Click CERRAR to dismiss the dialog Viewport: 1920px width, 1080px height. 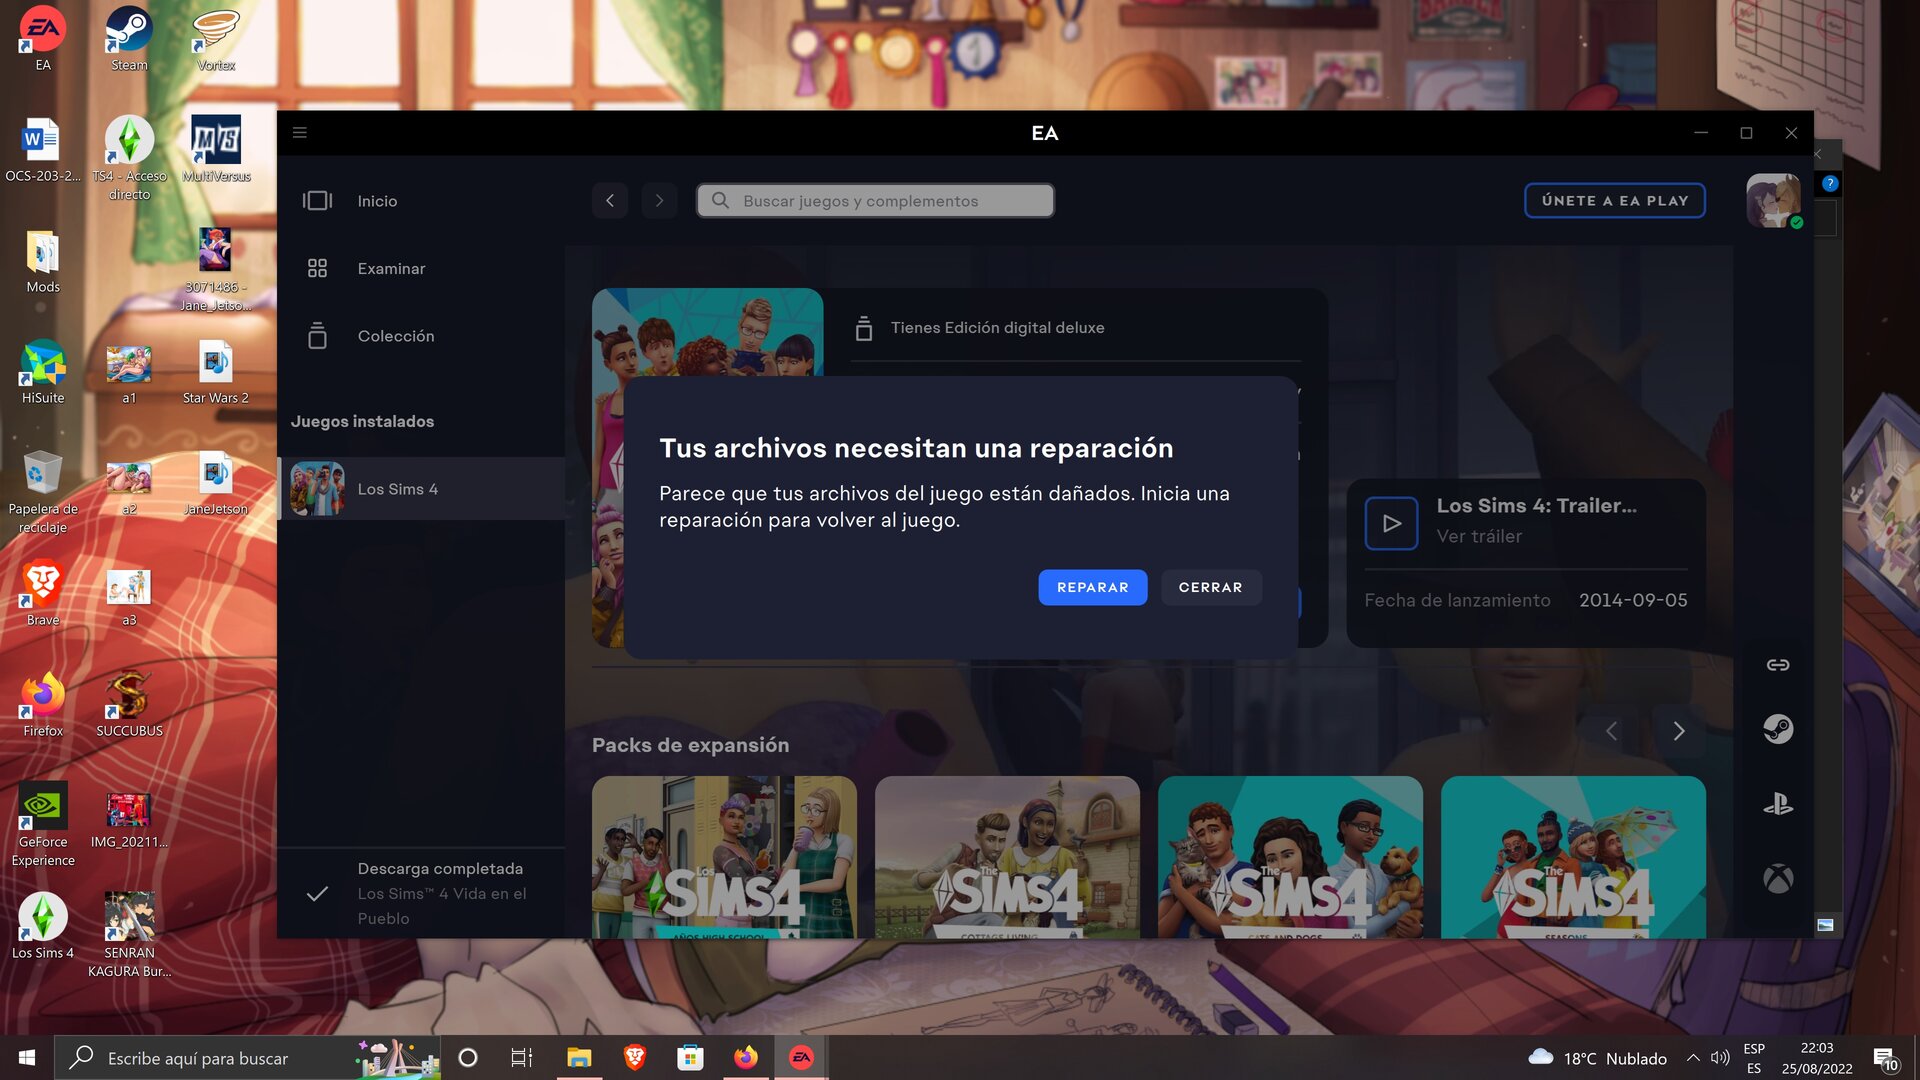(1210, 588)
